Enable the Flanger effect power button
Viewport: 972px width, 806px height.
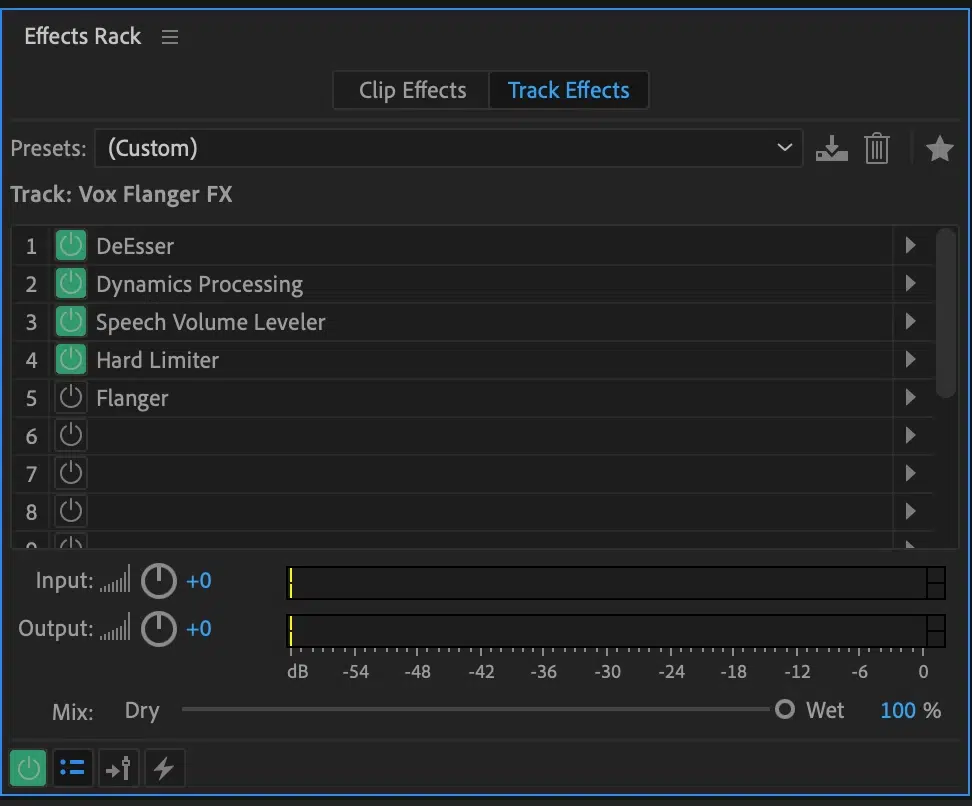[x=71, y=397]
